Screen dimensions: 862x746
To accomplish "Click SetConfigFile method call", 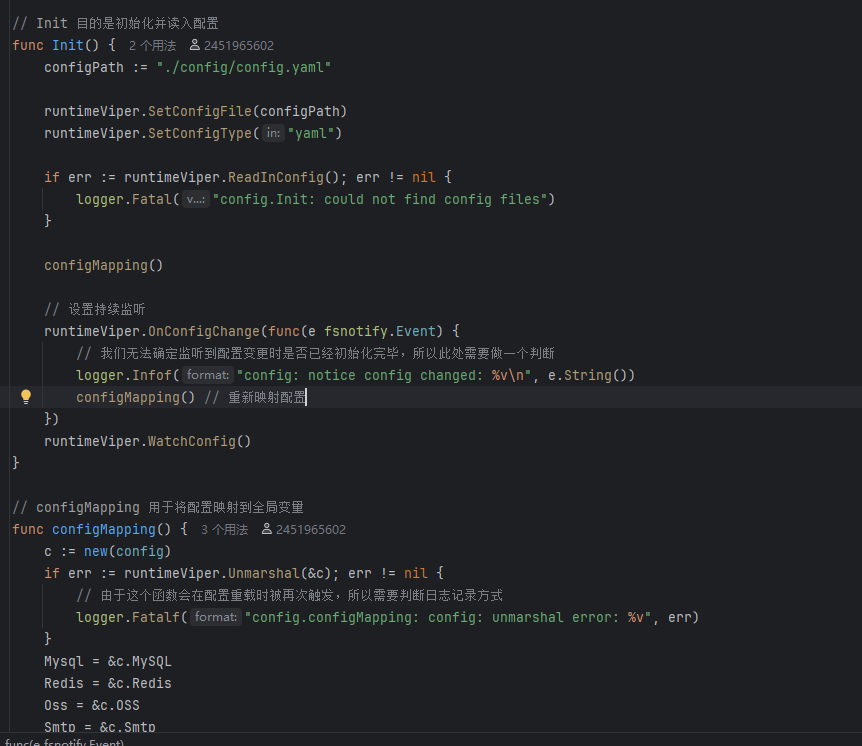I will click(200, 112).
